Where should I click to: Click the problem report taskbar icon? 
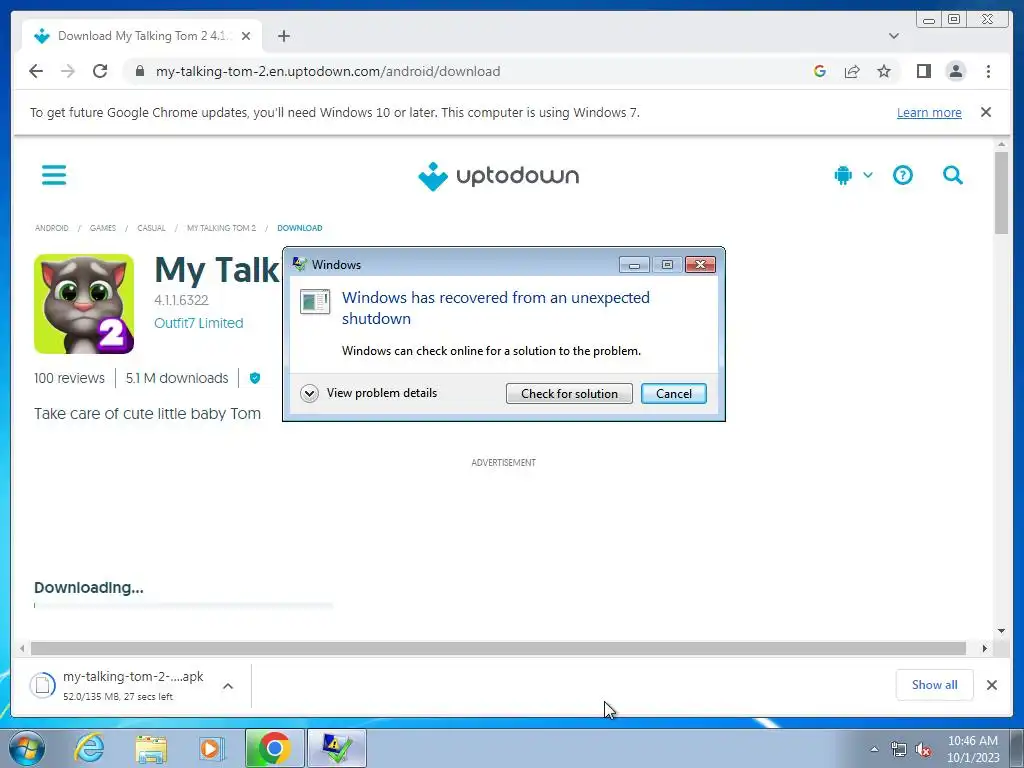coord(336,748)
